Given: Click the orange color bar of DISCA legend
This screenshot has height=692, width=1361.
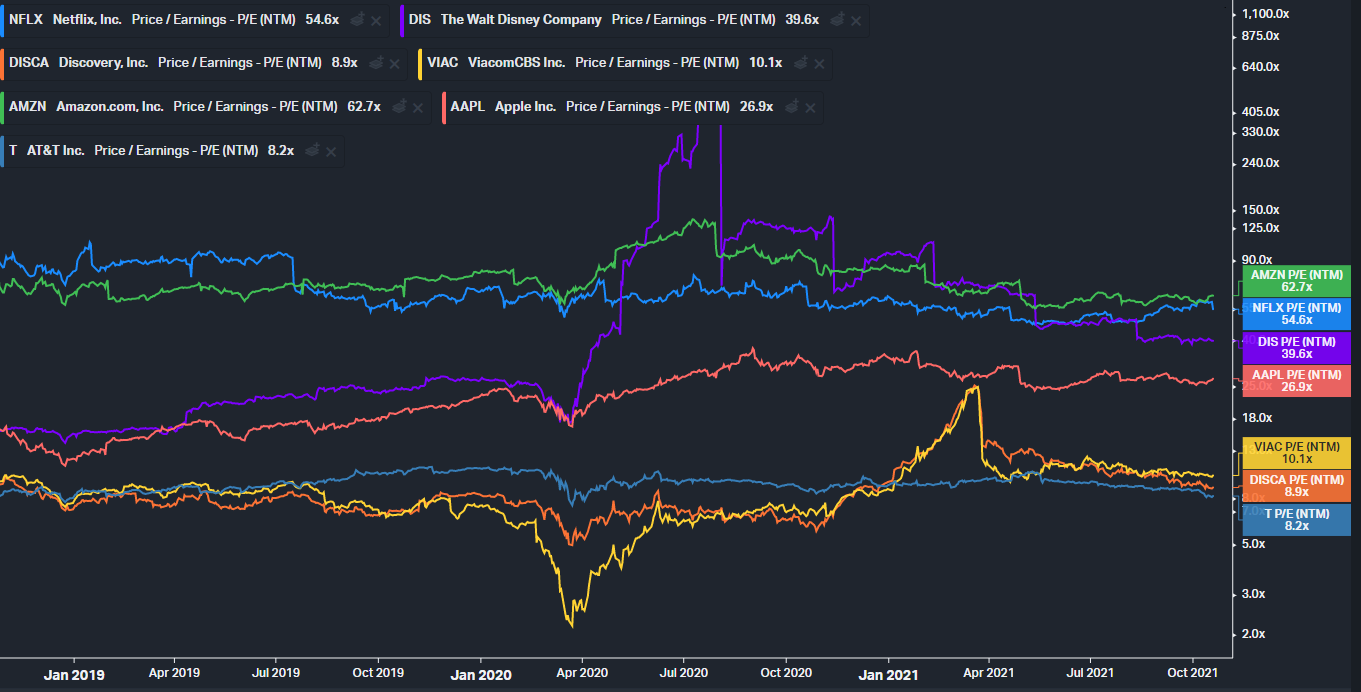Looking at the screenshot, I should (2, 63).
